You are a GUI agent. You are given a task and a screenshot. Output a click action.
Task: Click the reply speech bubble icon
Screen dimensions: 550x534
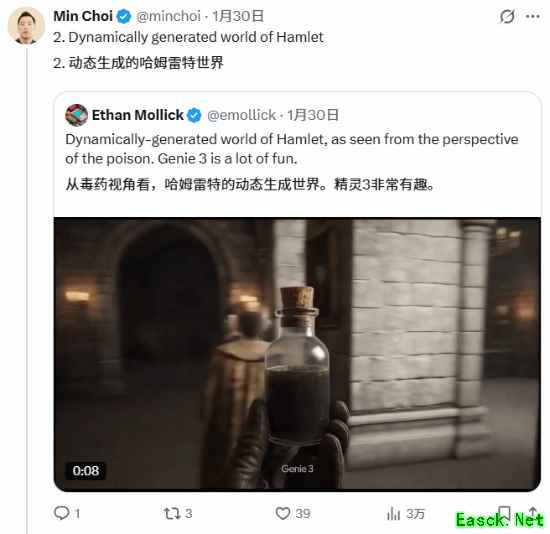click(61, 513)
